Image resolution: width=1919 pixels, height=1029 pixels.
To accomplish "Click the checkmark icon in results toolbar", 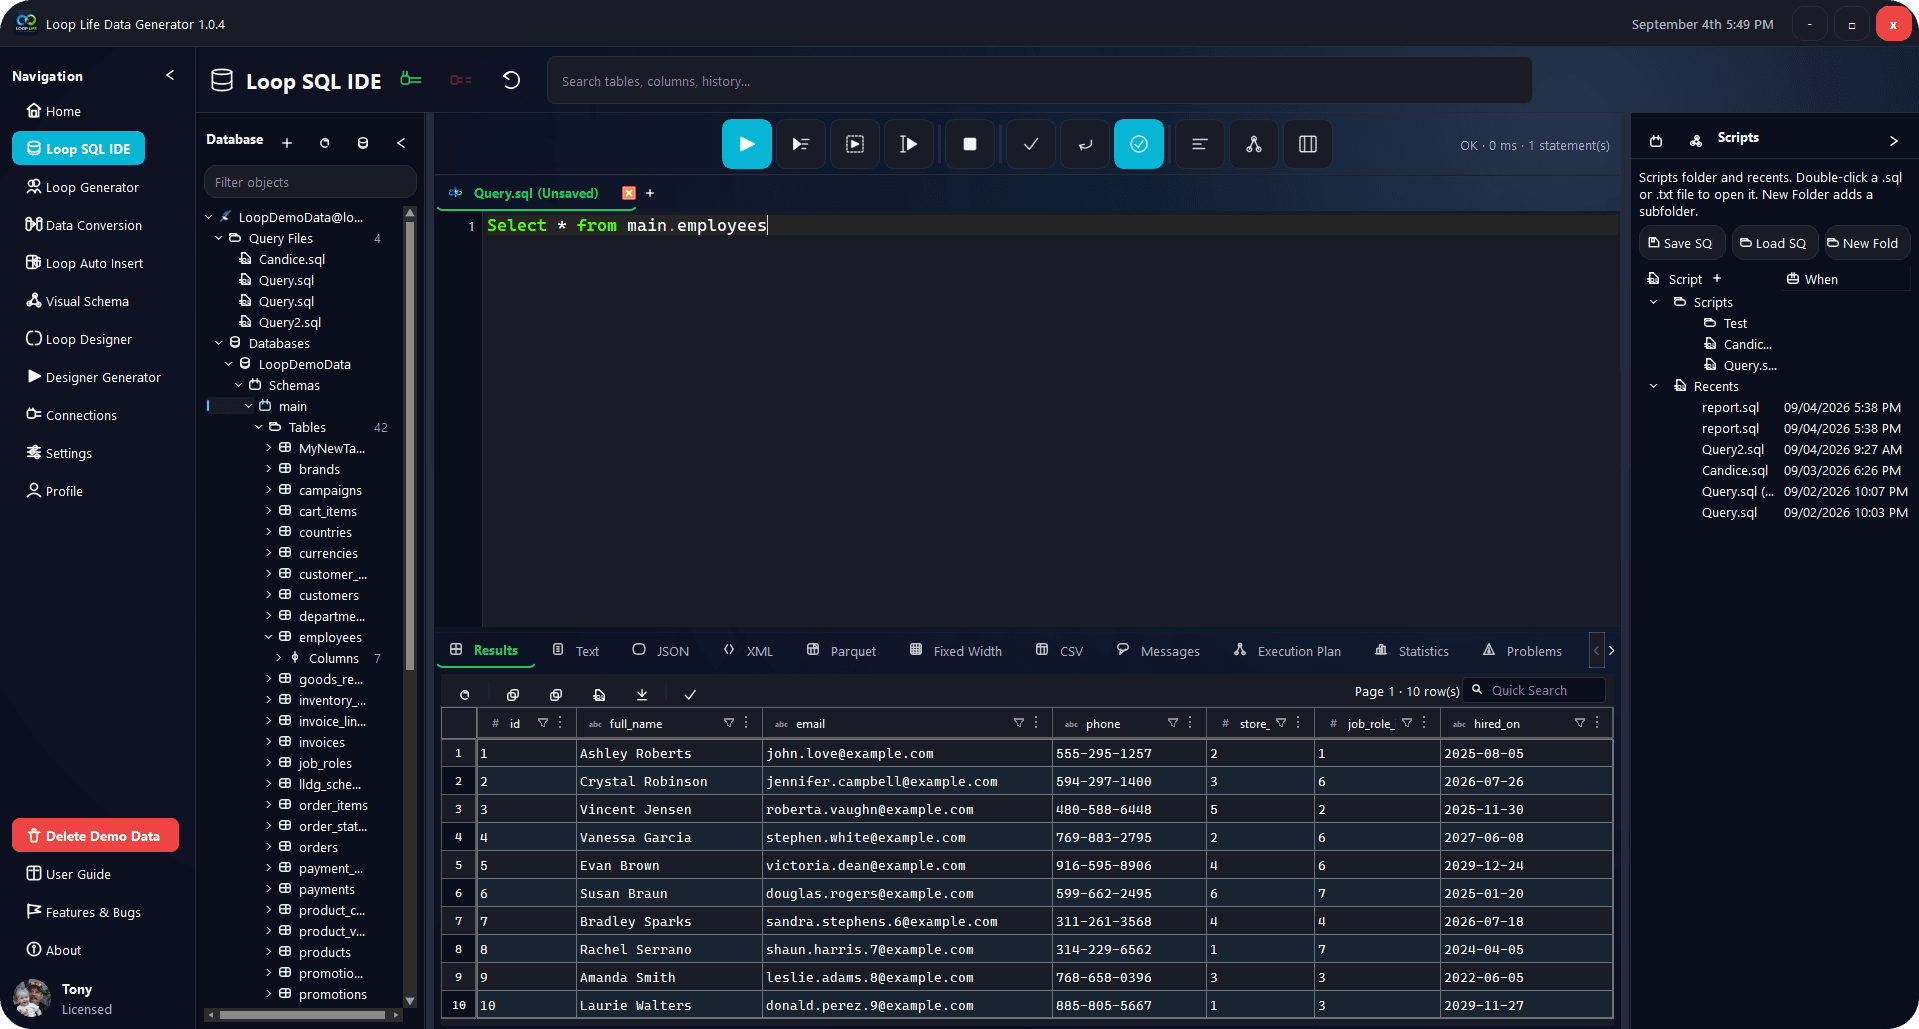I will pos(690,694).
